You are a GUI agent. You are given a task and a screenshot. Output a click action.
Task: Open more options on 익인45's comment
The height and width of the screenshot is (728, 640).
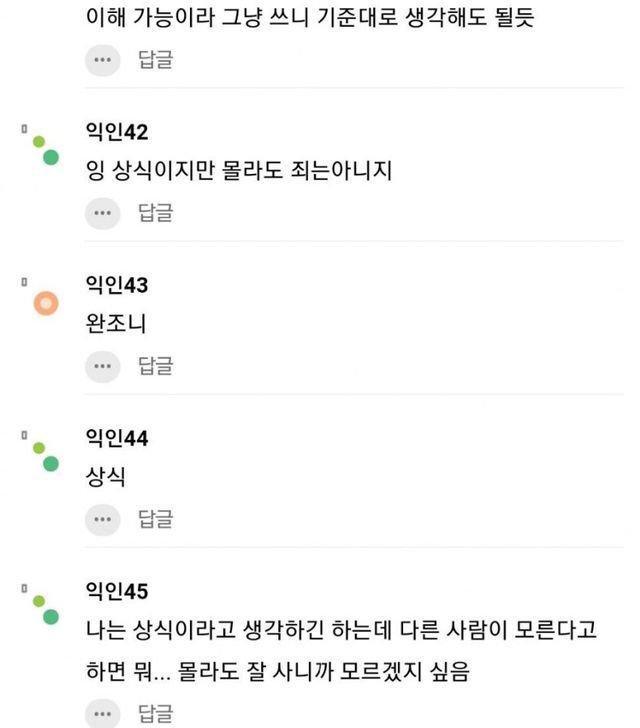pyautogui.click(x=102, y=714)
